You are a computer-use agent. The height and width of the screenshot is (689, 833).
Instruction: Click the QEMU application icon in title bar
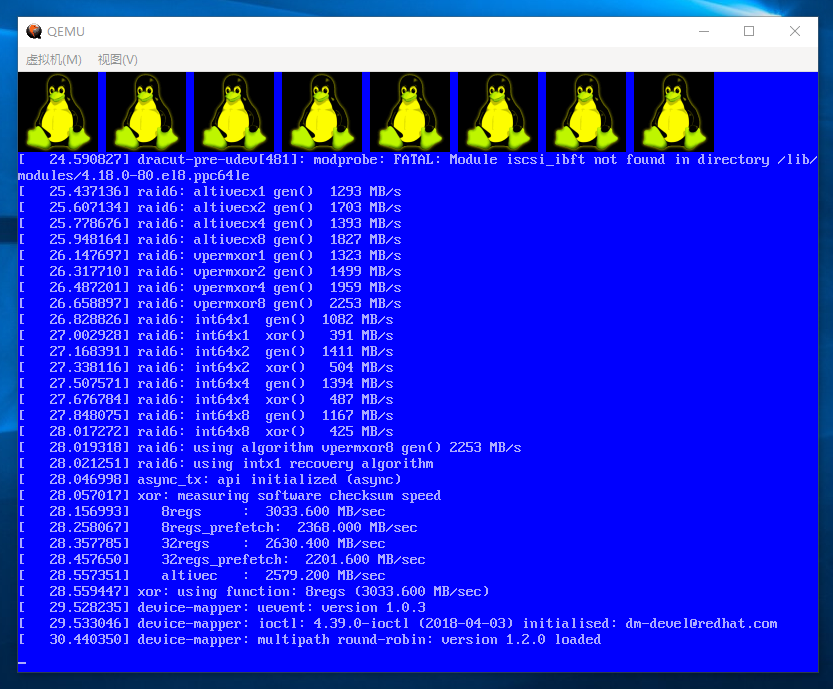34,31
